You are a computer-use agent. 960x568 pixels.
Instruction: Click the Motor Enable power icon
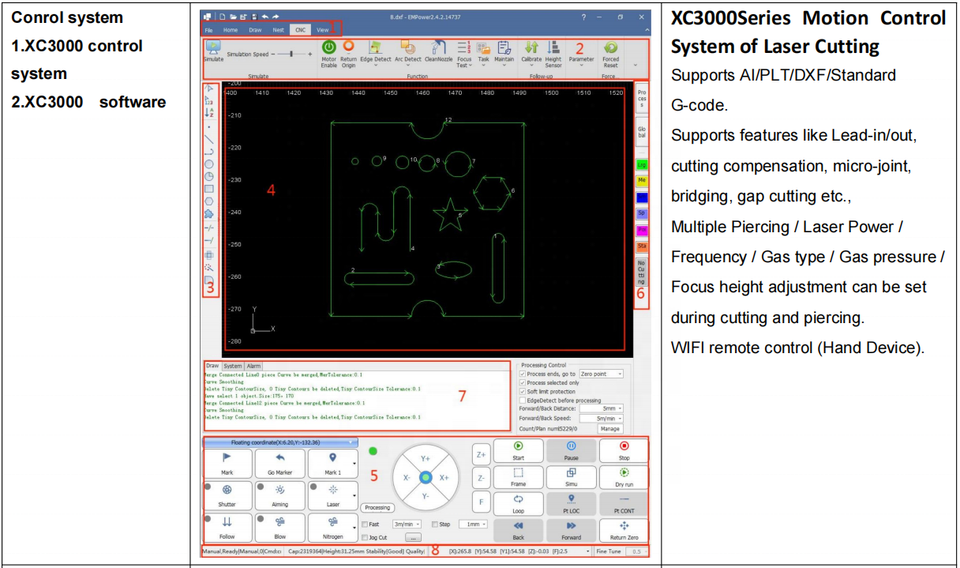[x=329, y=47]
